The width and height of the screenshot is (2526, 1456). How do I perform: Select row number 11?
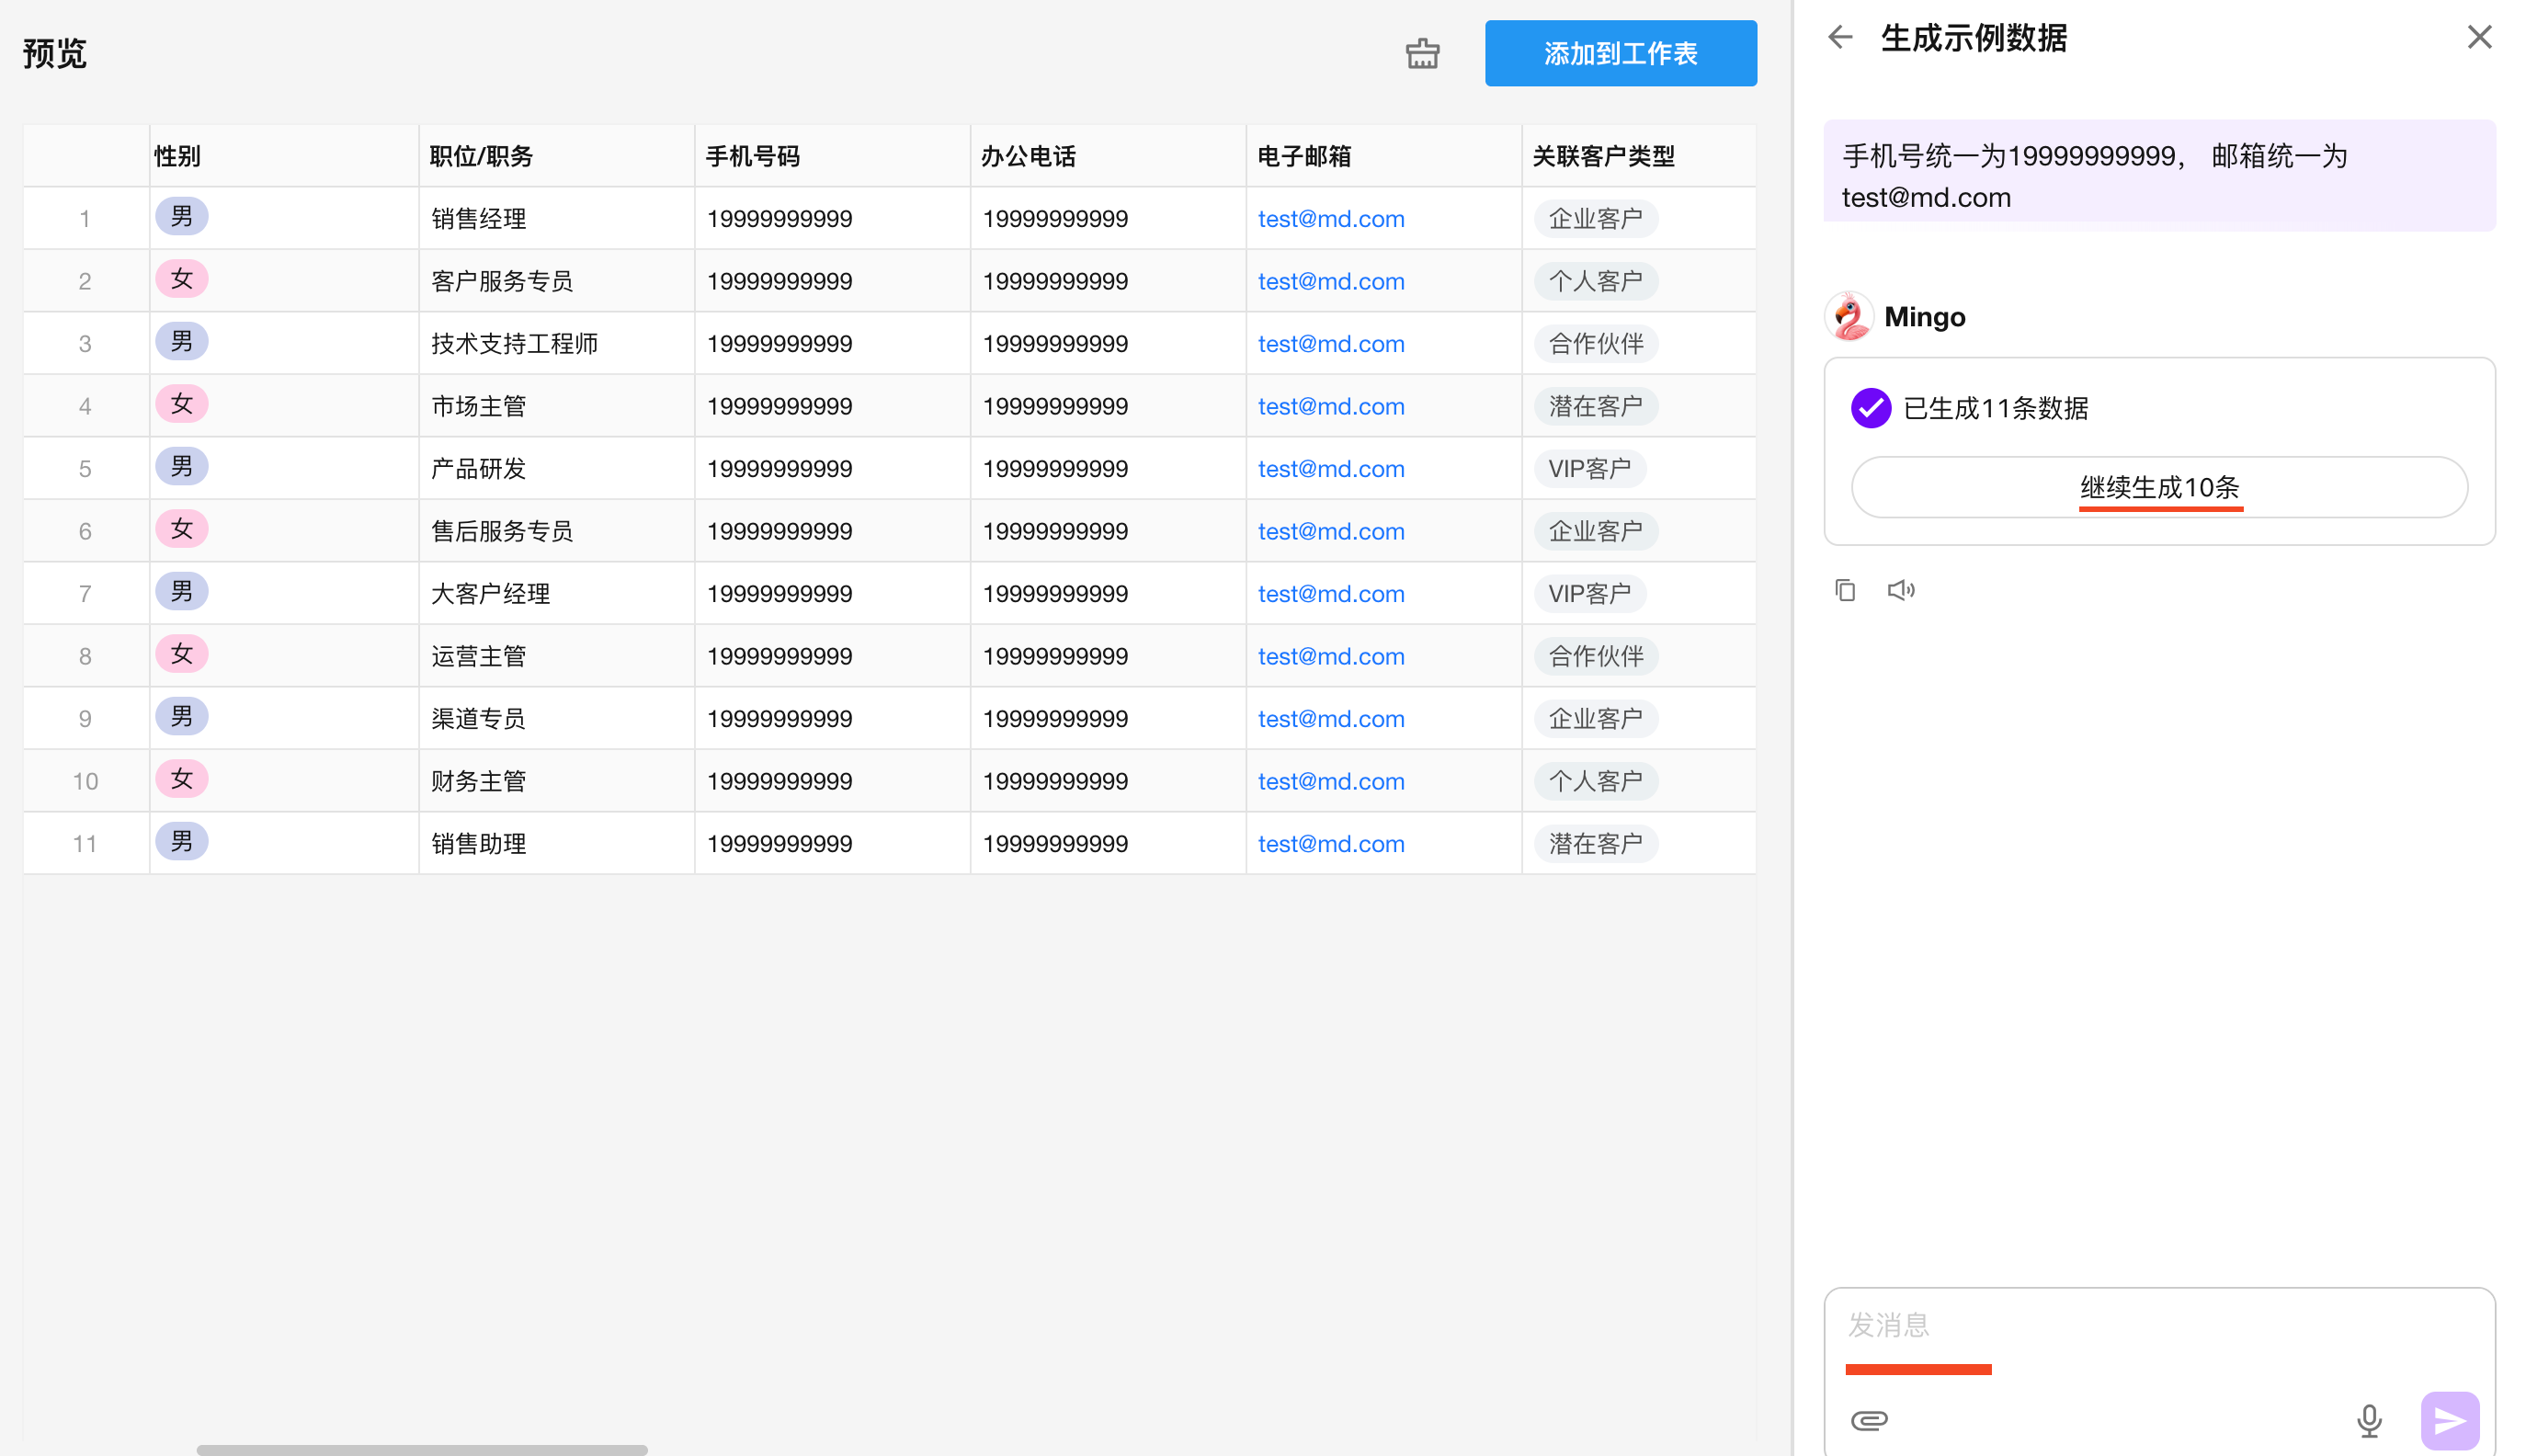(x=85, y=844)
